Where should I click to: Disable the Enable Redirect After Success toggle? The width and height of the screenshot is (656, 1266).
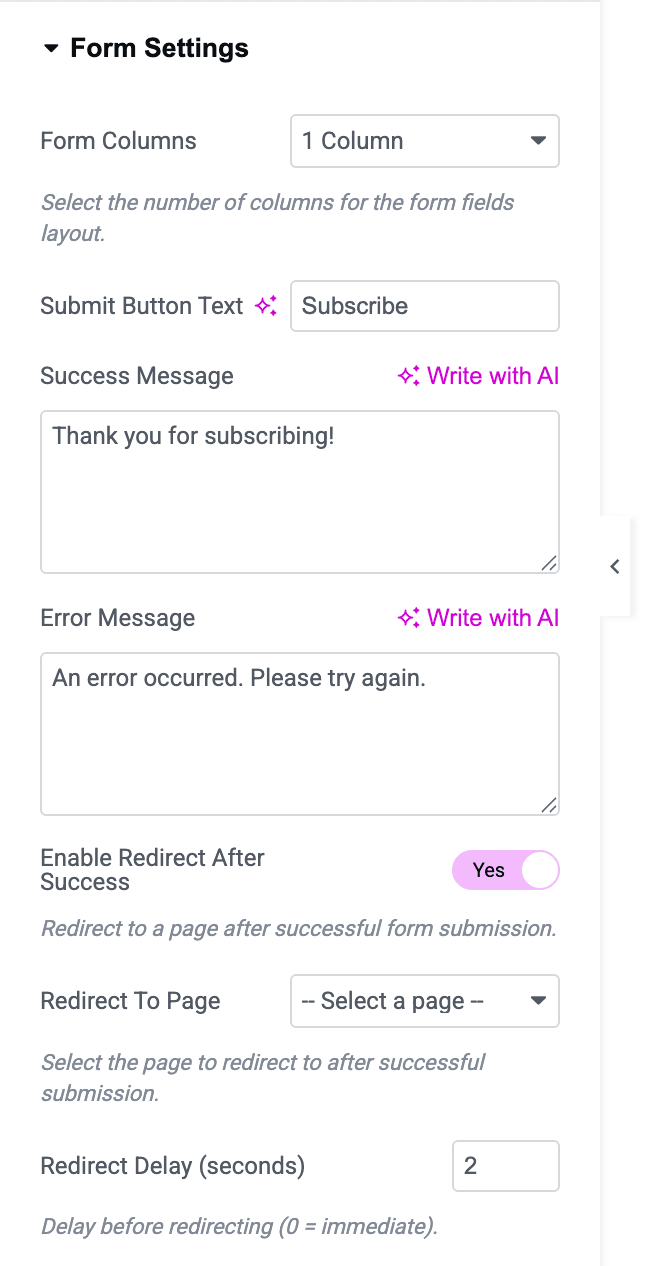(506, 870)
